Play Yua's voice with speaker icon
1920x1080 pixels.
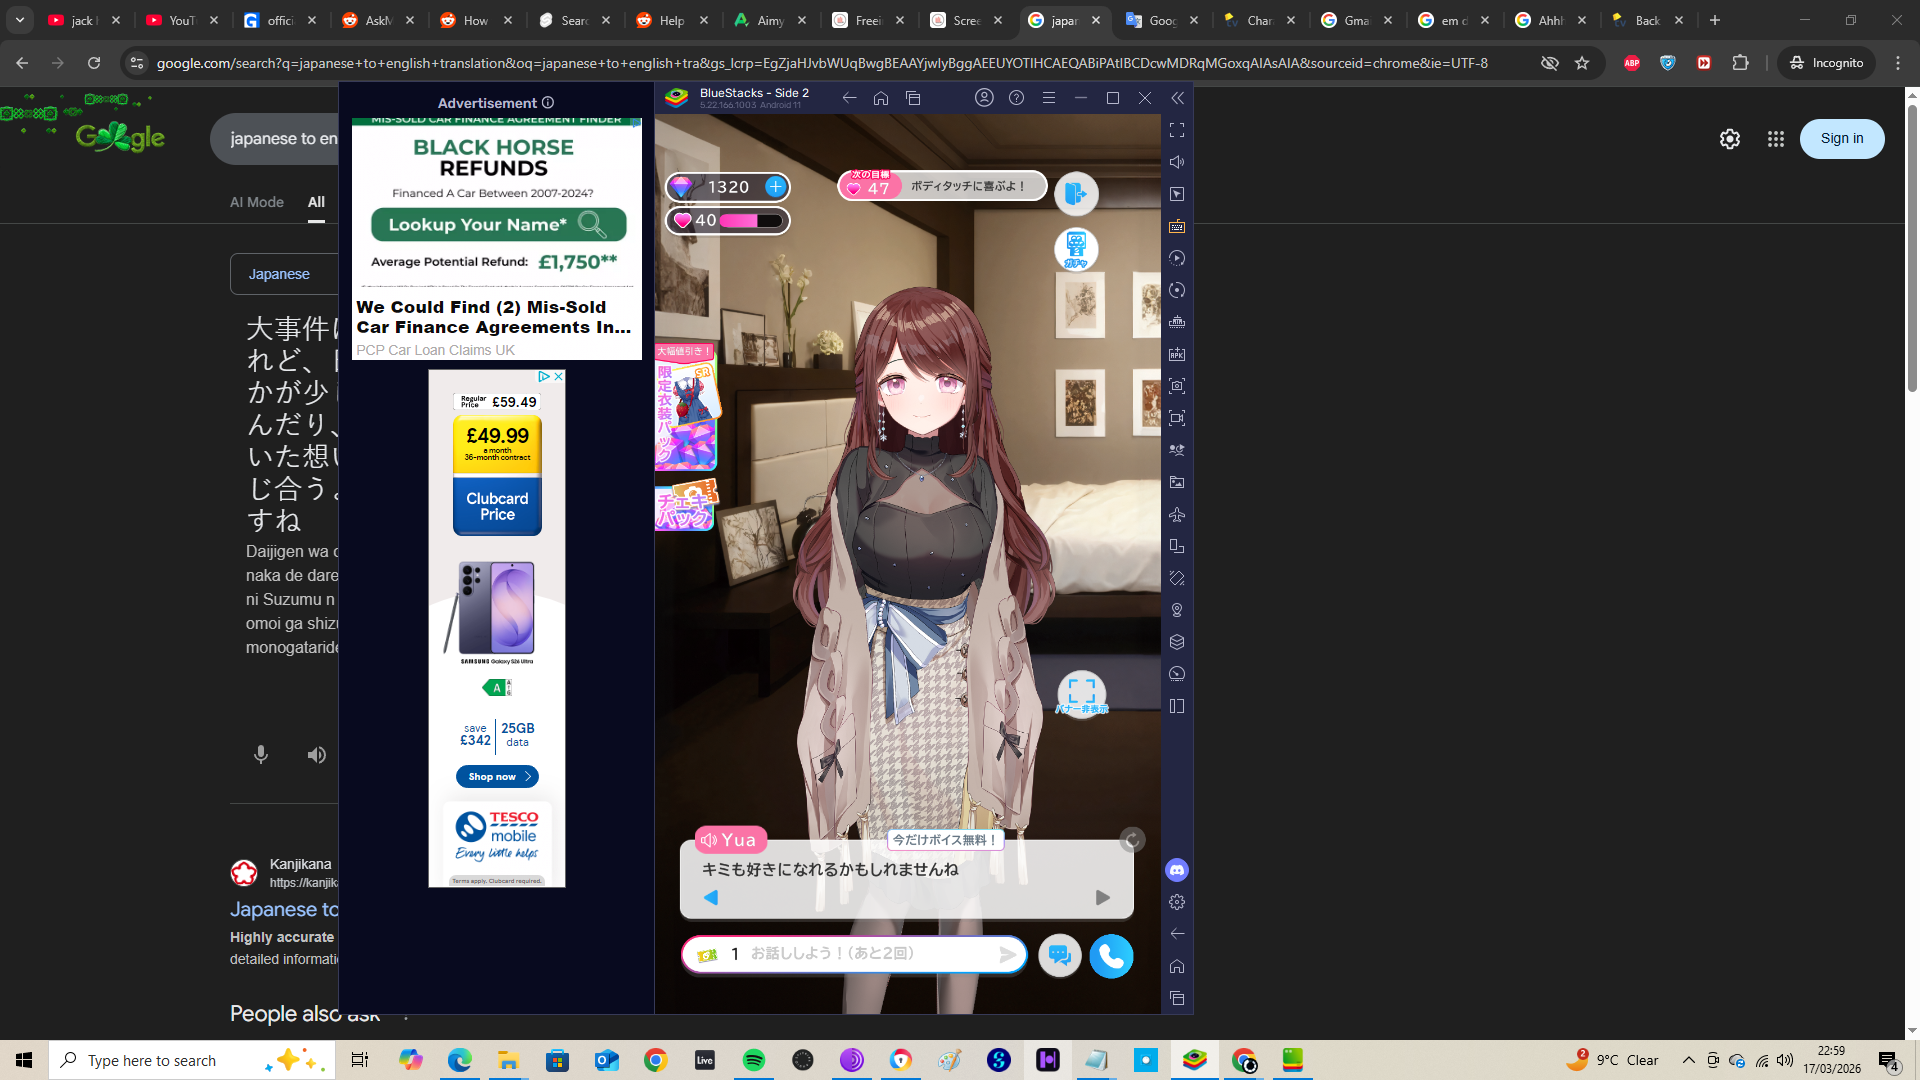(x=709, y=840)
